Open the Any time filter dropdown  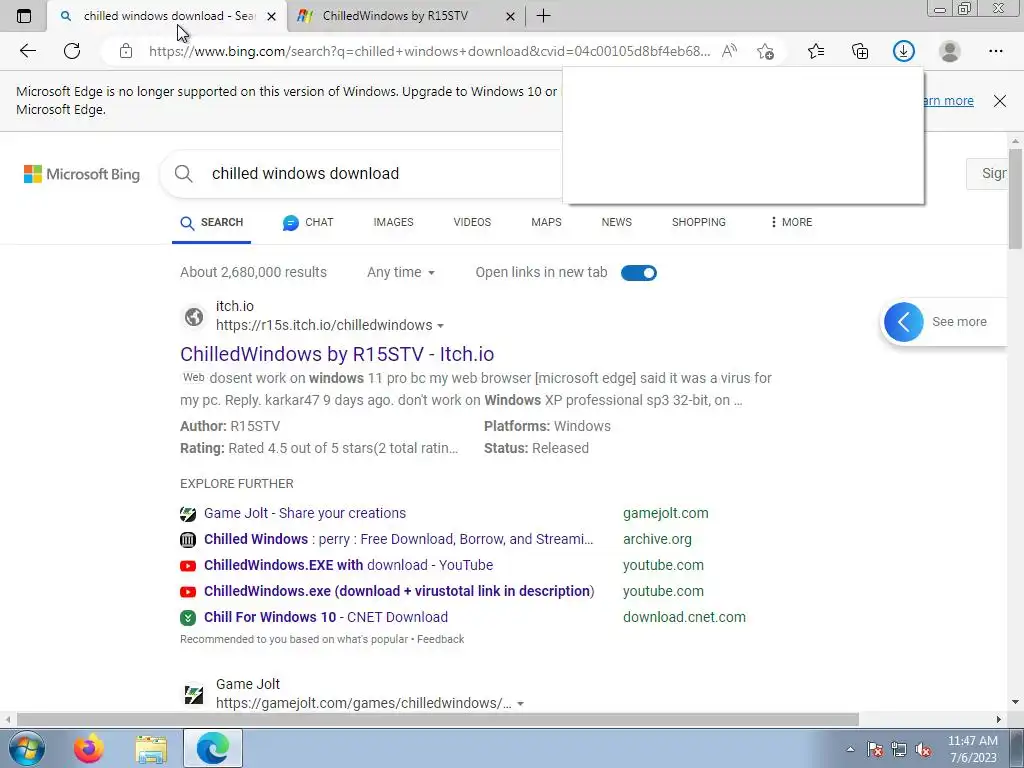click(x=400, y=272)
